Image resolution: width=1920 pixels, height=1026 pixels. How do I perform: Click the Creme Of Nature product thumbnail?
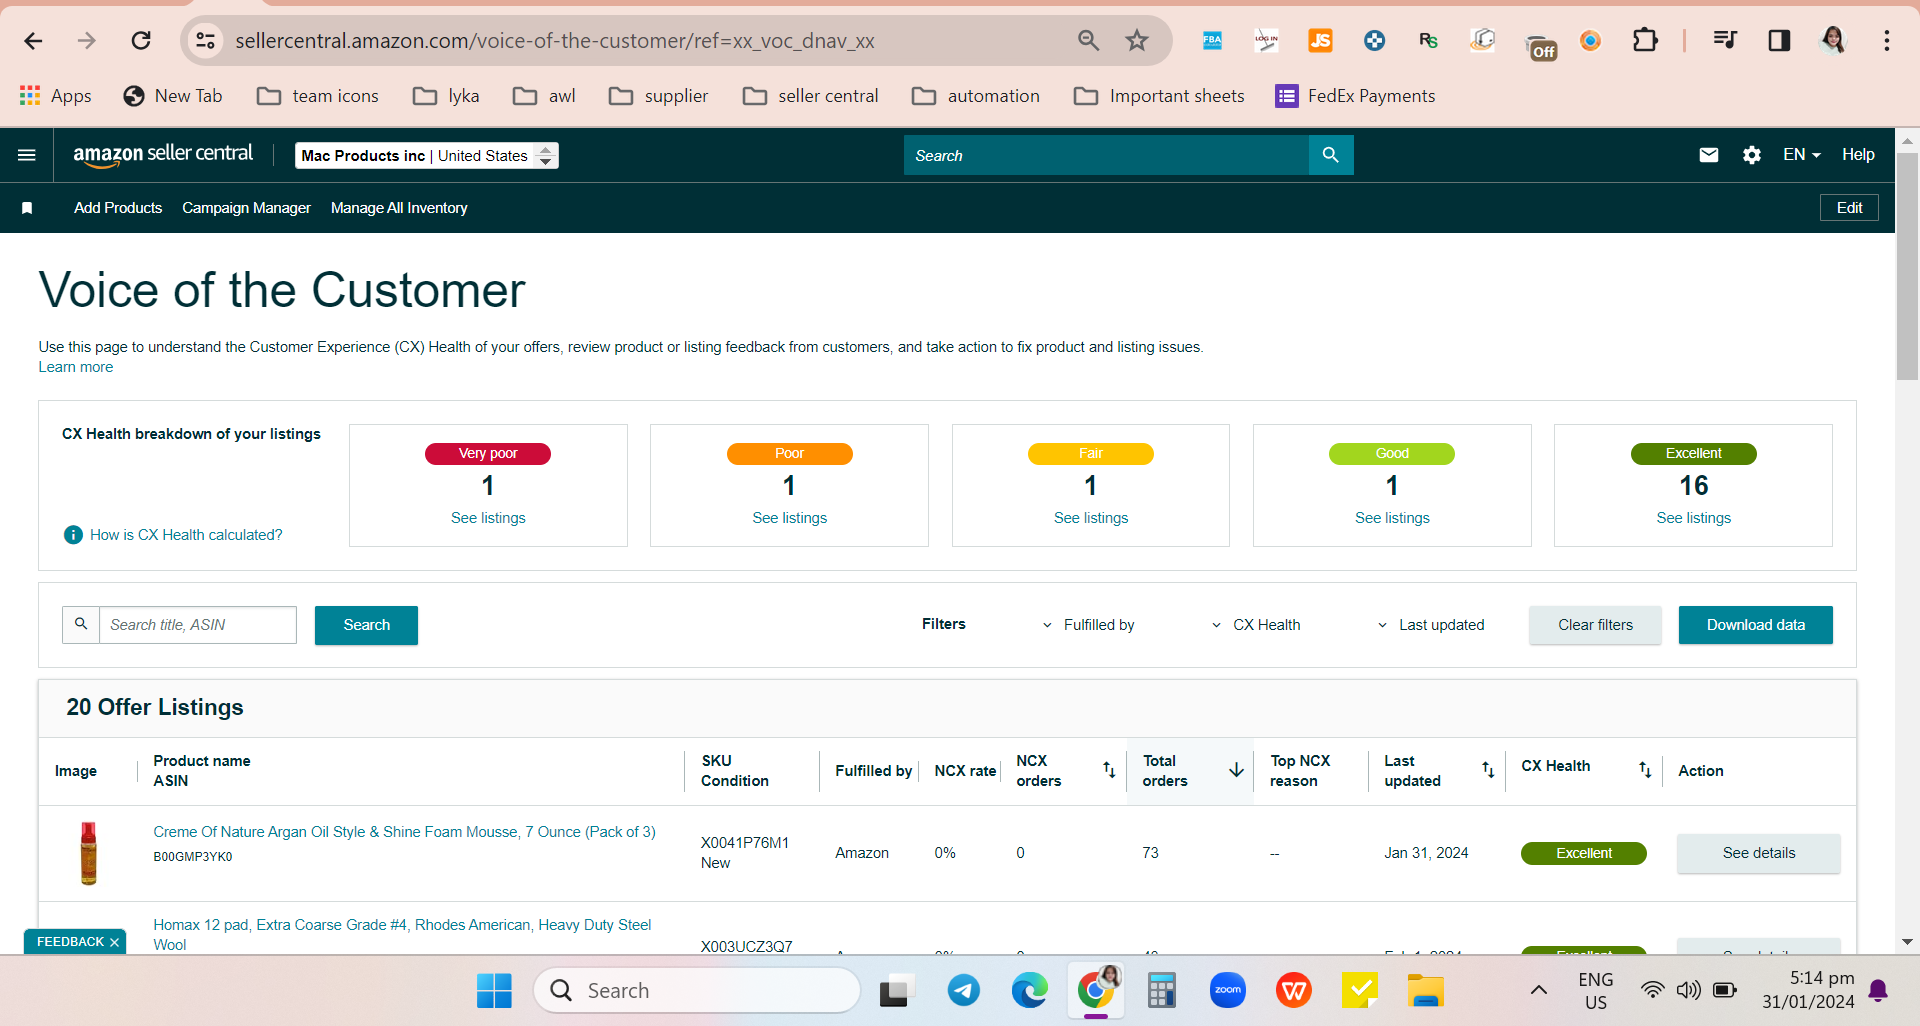[89, 853]
